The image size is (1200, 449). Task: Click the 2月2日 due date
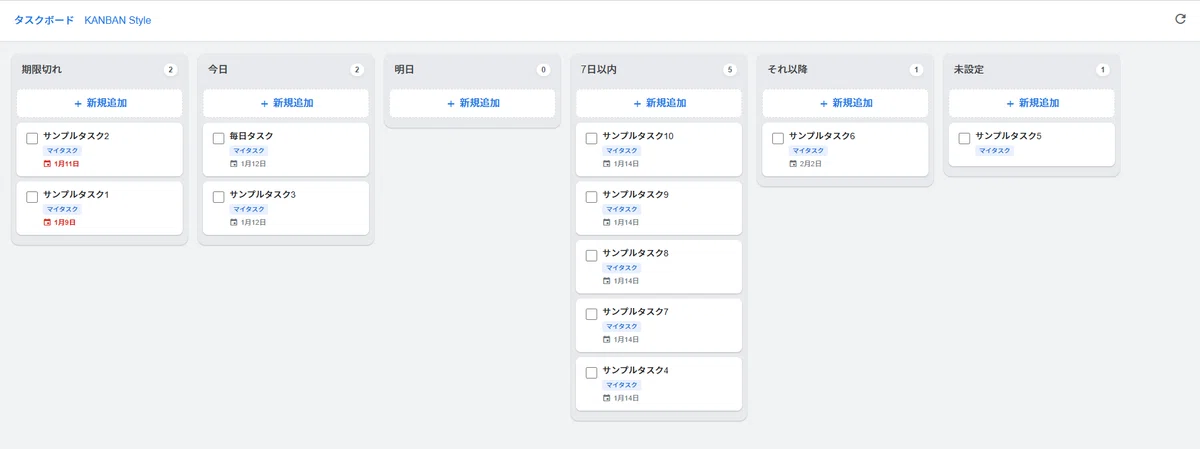811,163
